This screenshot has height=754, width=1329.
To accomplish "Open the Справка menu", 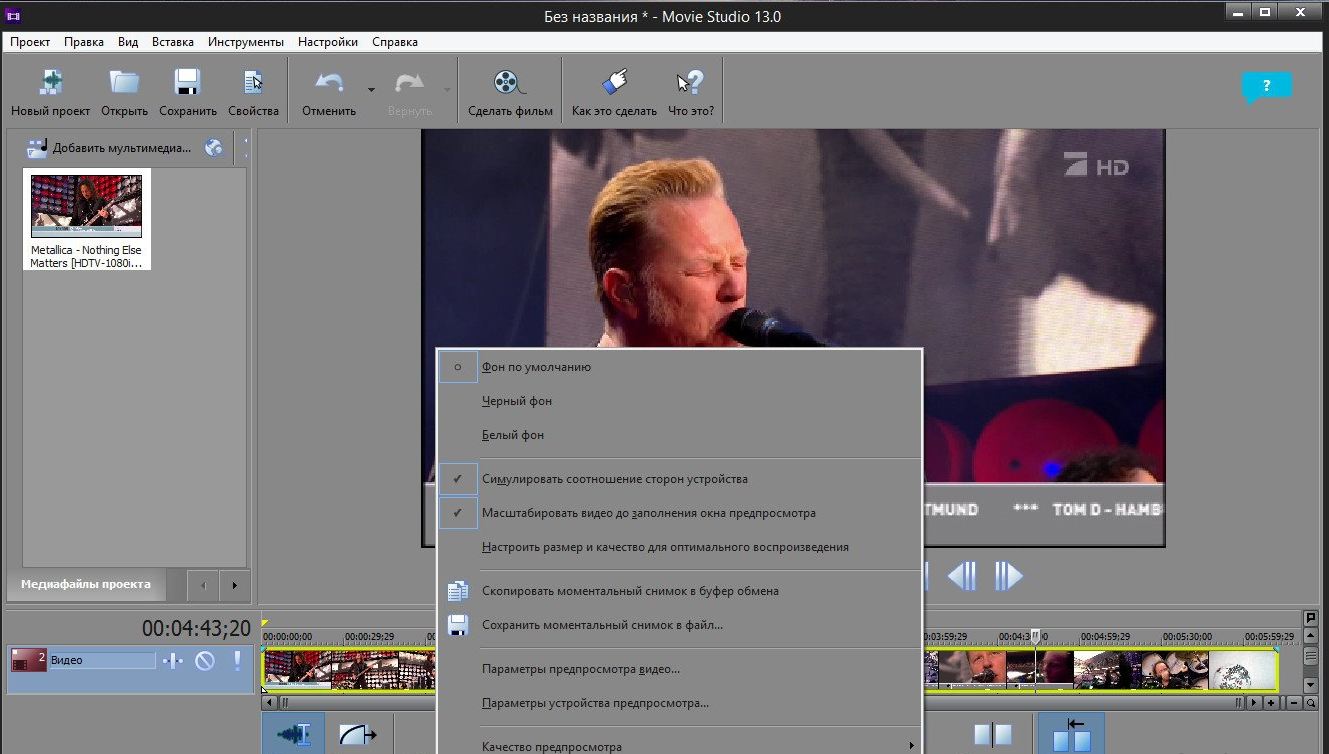I will 395,42.
